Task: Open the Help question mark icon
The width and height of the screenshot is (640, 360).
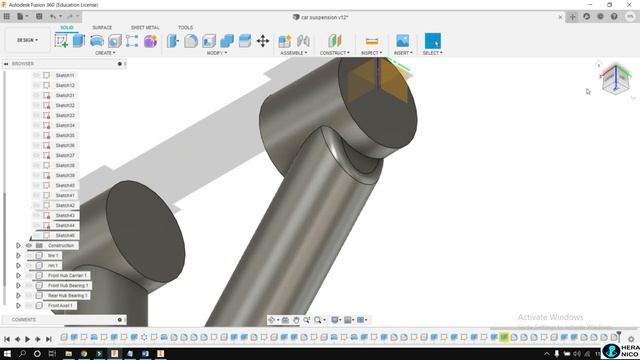Action: click(x=614, y=16)
